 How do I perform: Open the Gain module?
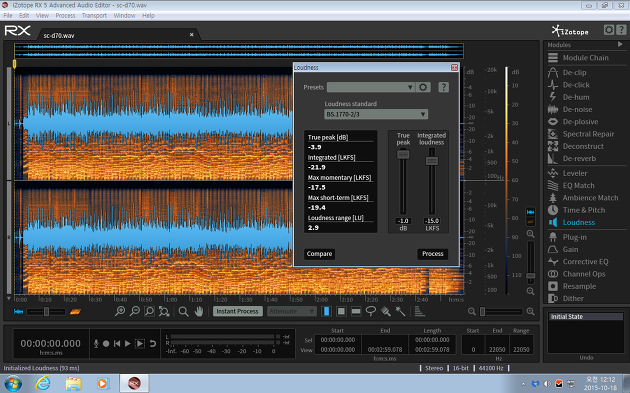(563, 250)
